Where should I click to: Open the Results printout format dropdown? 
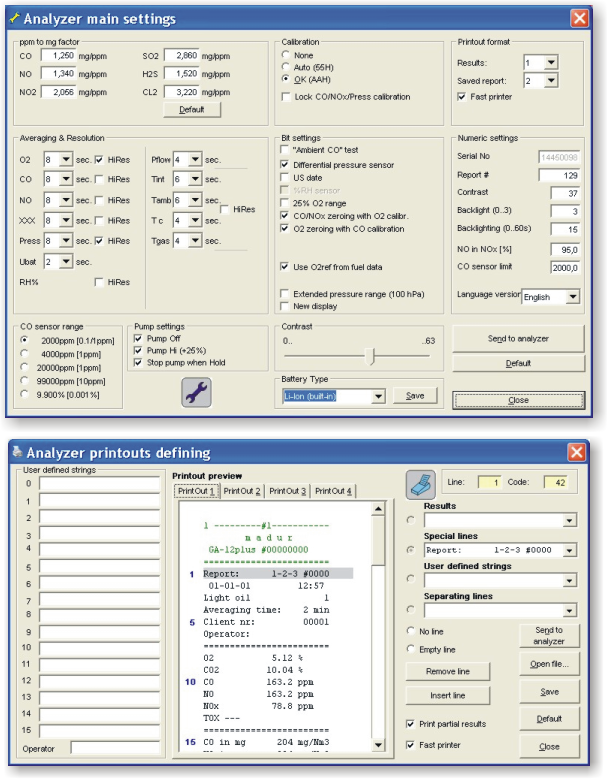point(551,63)
